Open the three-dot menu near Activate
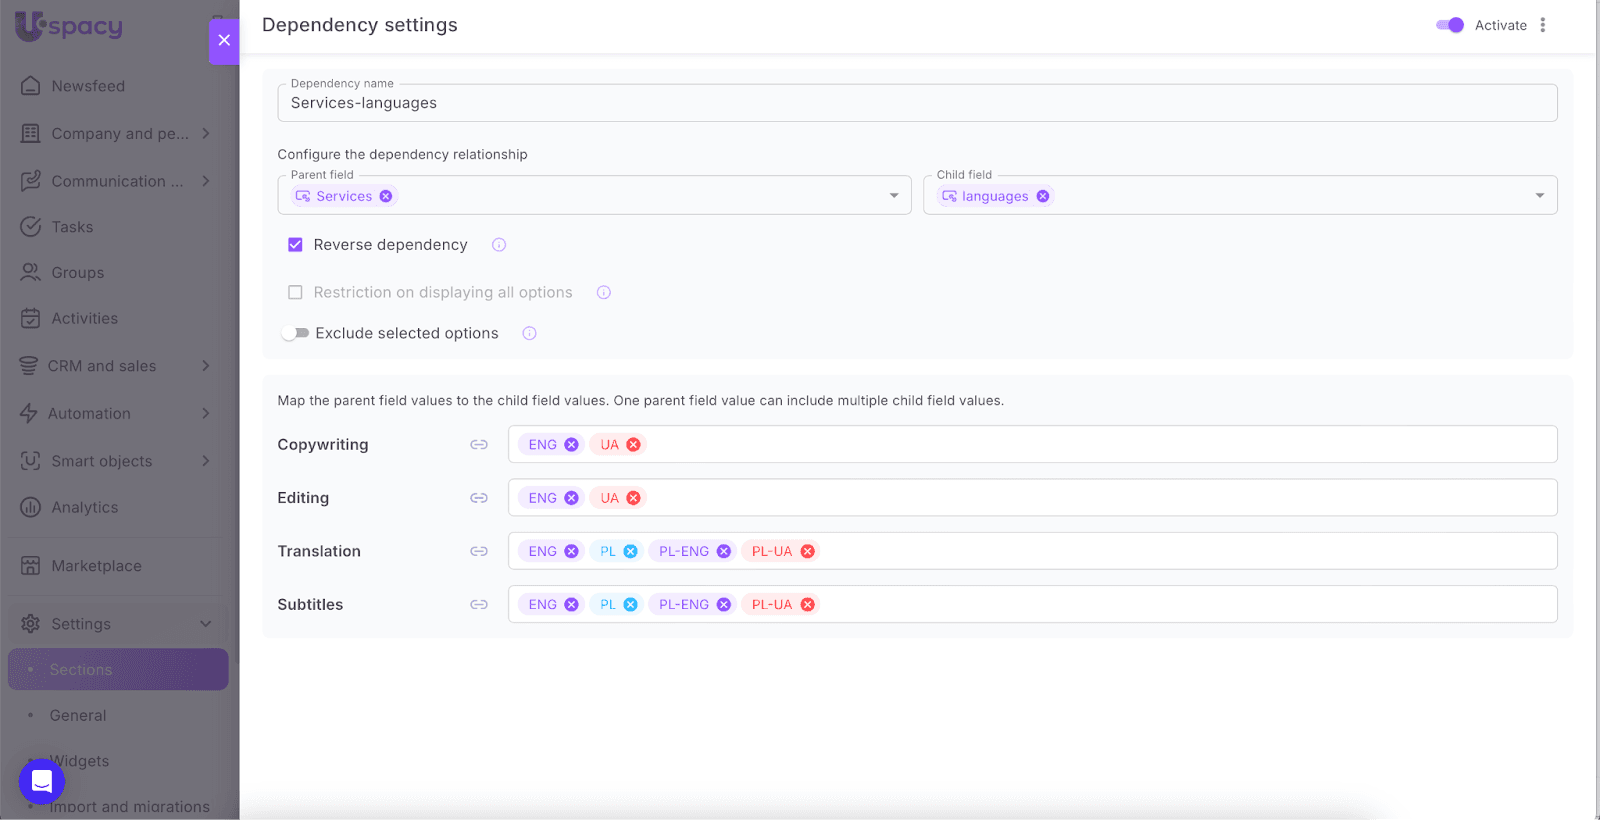Image resolution: width=1600 pixels, height=820 pixels. (1543, 25)
